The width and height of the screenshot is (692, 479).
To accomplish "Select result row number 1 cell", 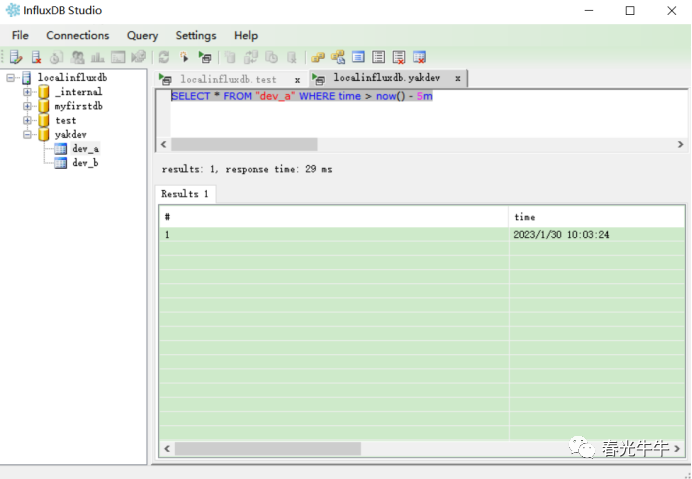I will (334, 234).
